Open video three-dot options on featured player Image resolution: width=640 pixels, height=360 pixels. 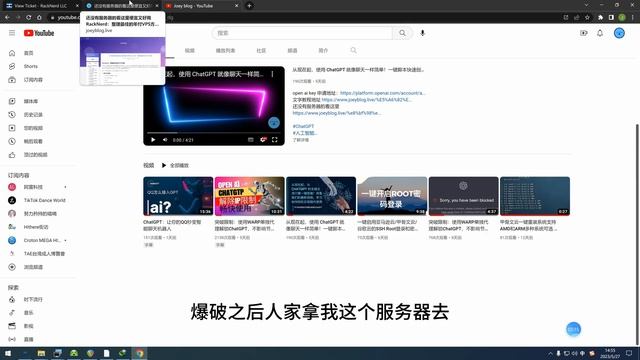[x=272, y=74]
